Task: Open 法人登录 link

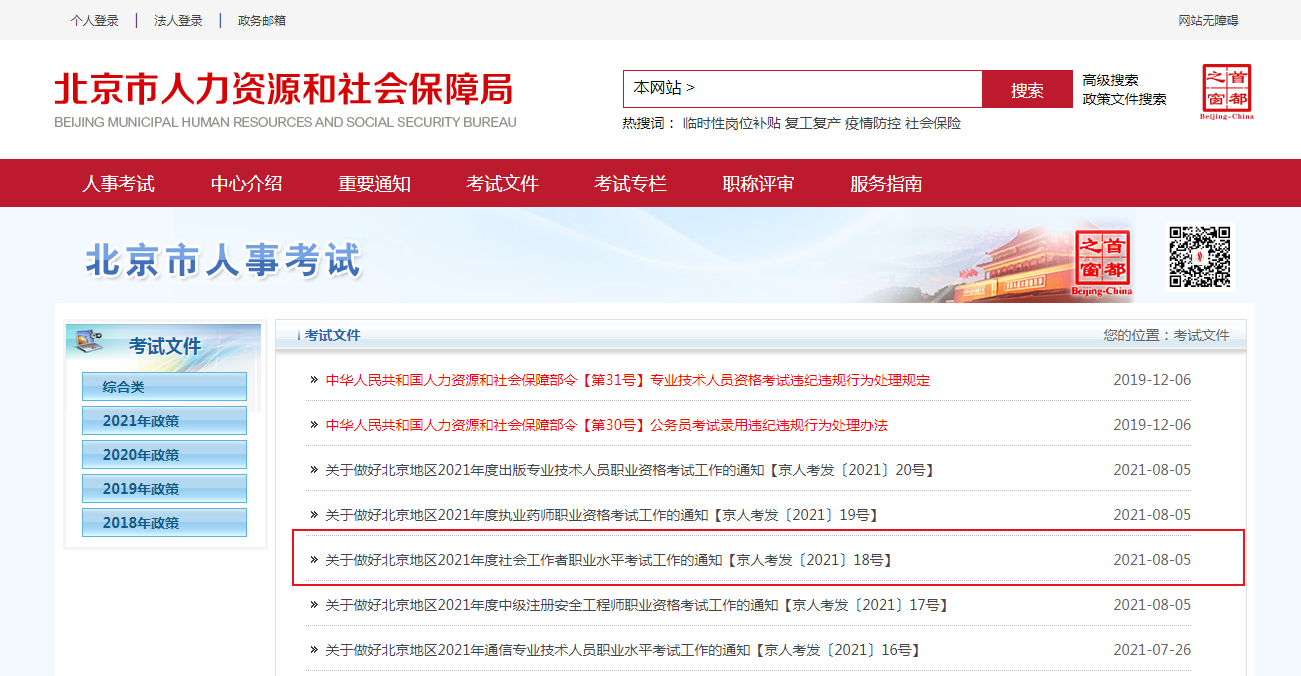Action: tap(178, 20)
